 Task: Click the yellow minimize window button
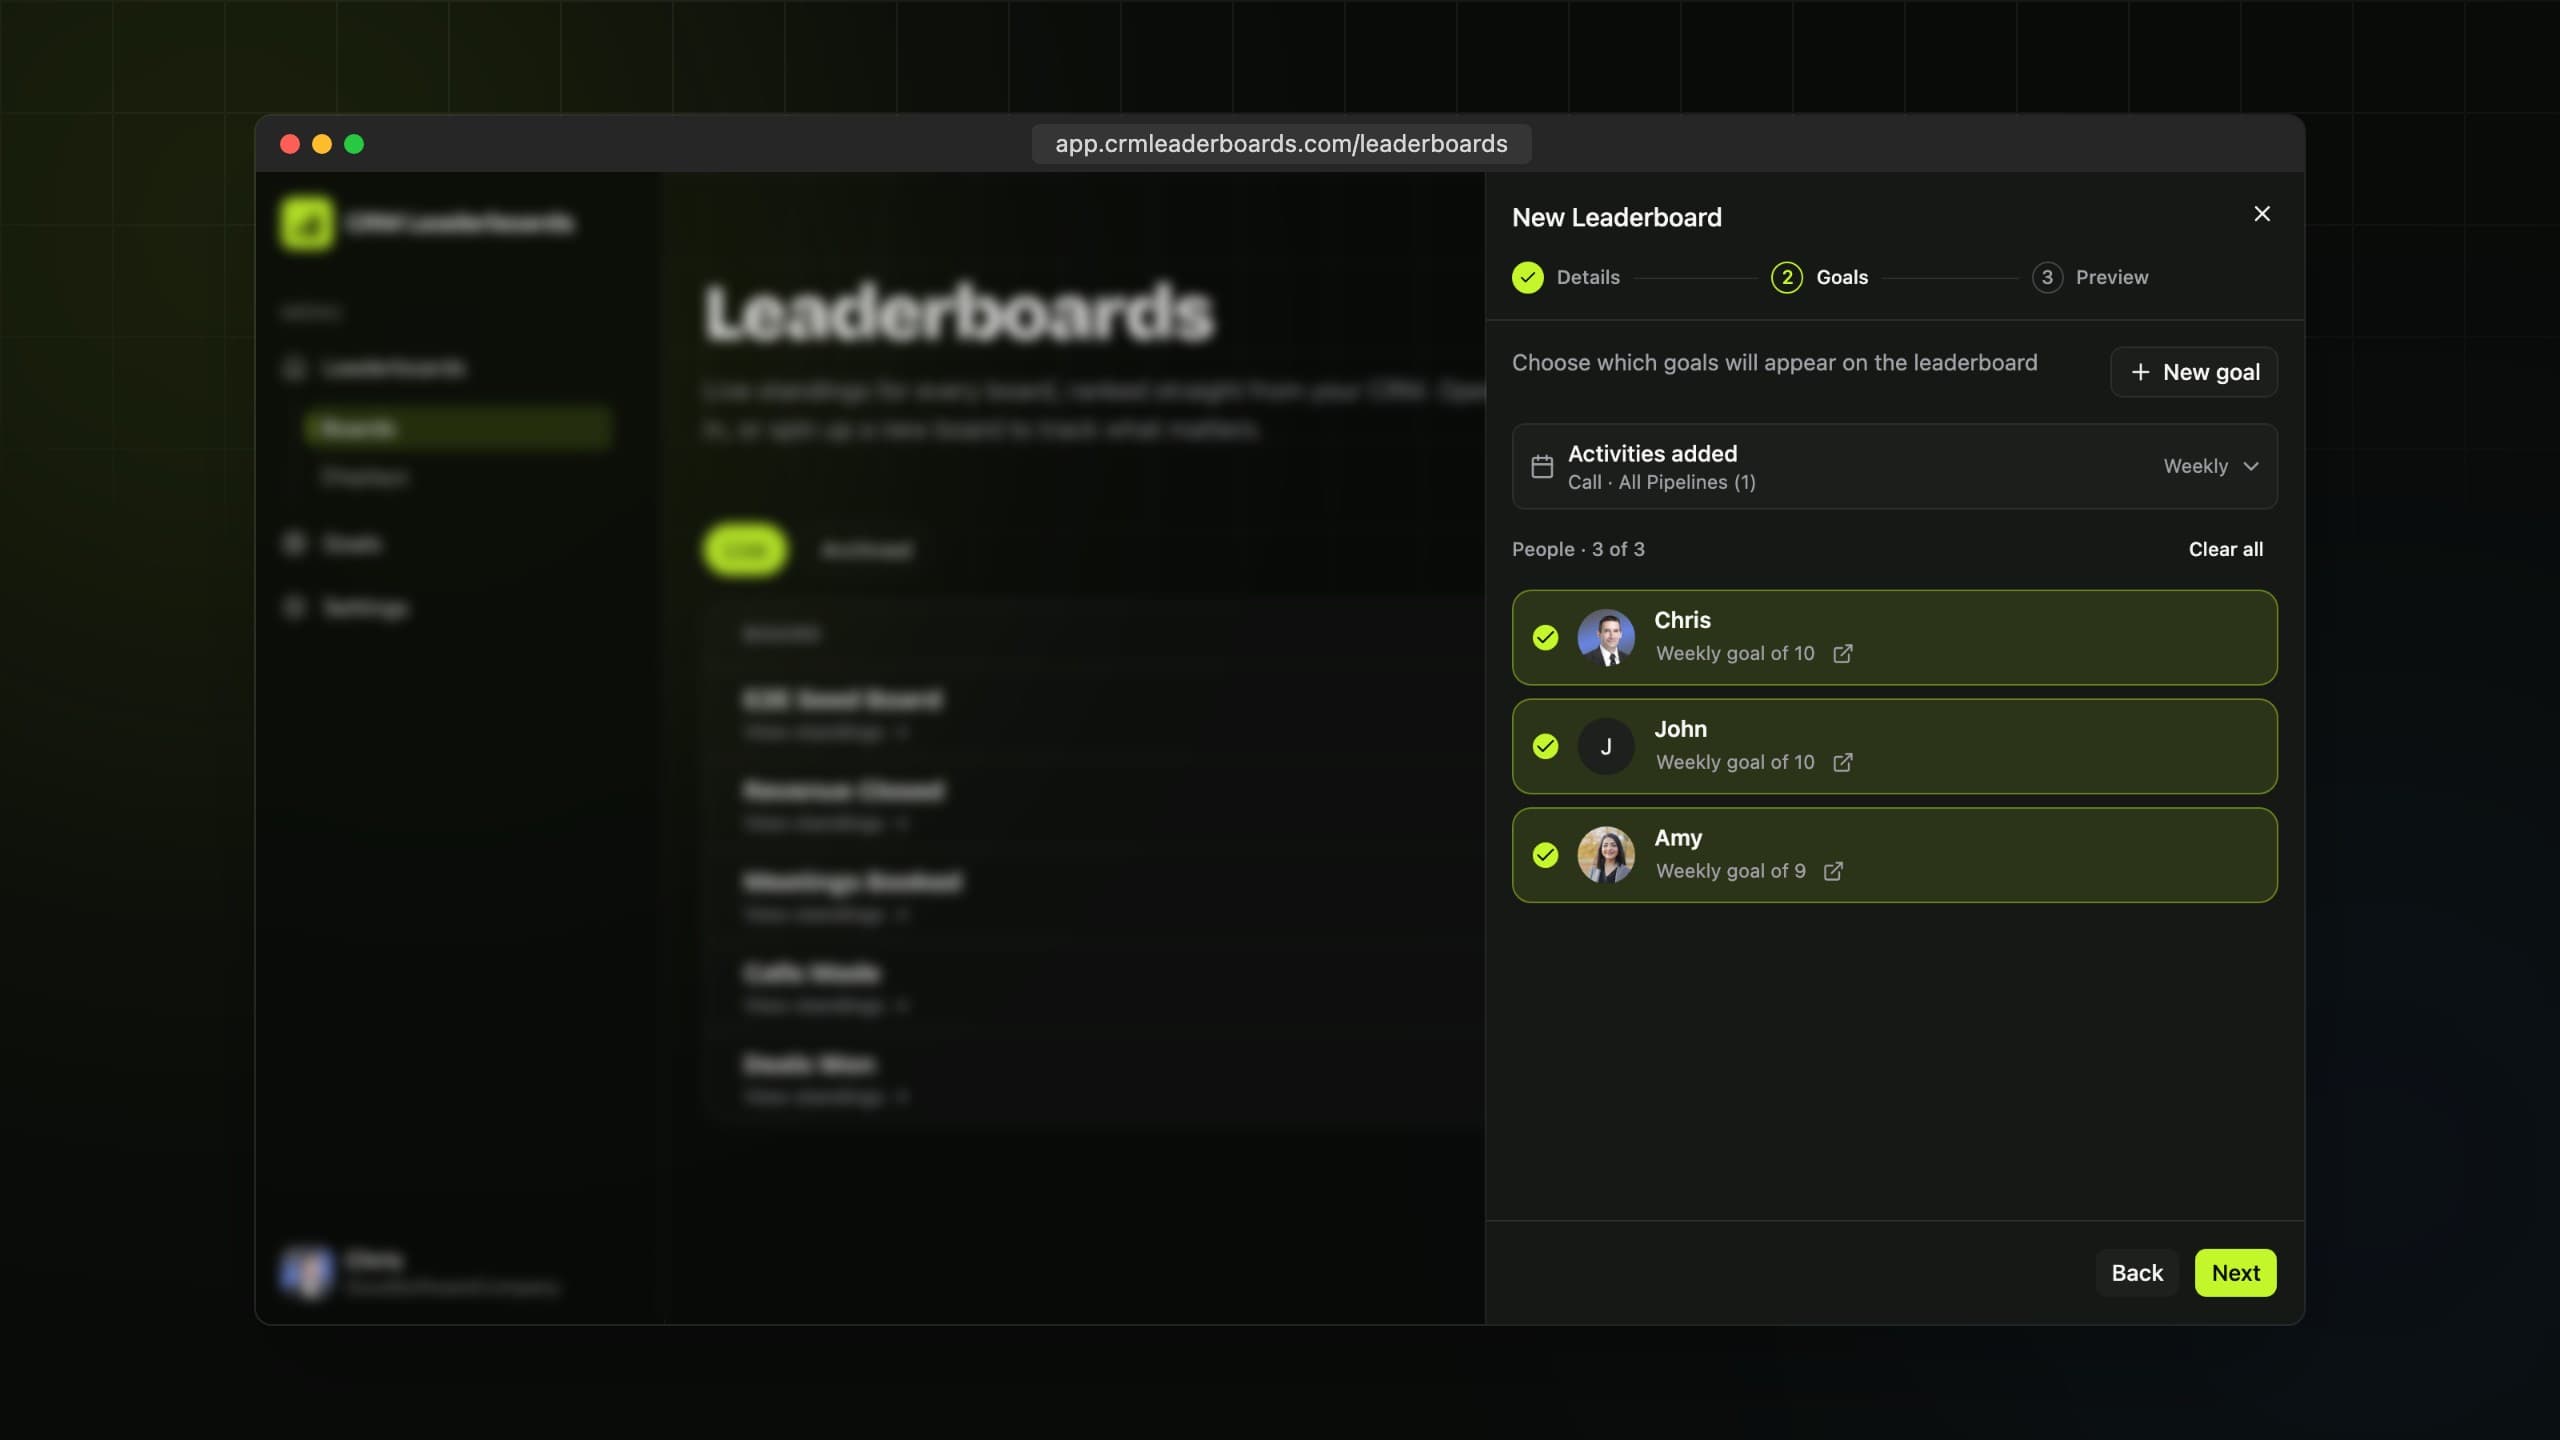[322, 144]
